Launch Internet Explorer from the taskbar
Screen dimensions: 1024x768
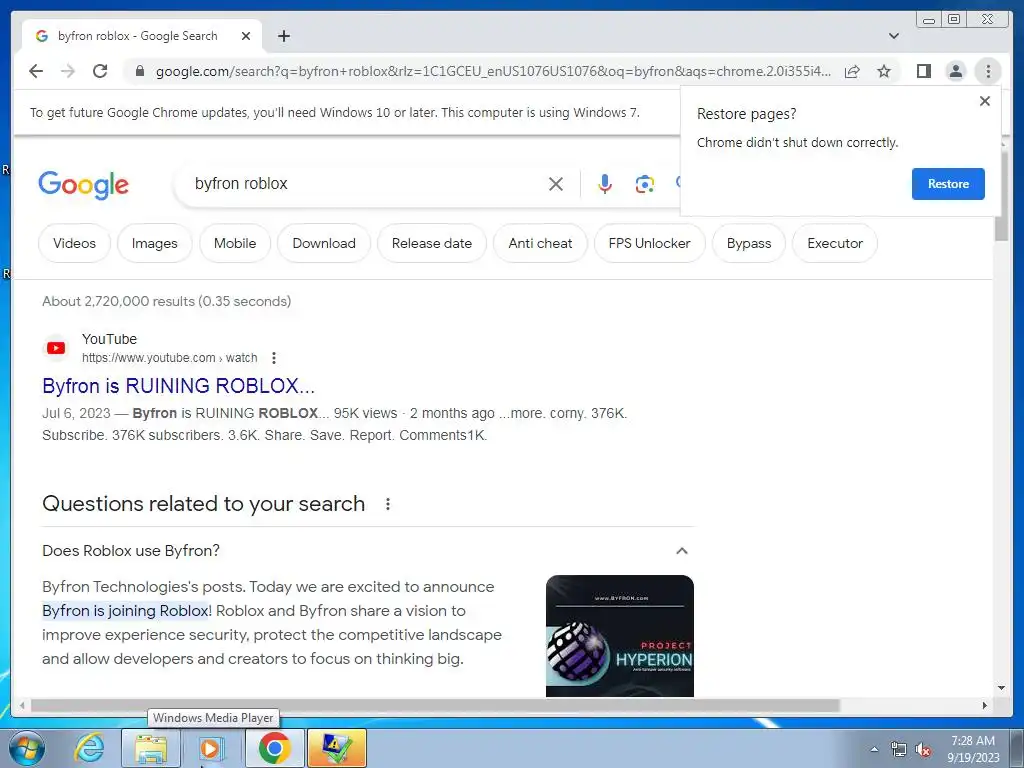pos(89,748)
